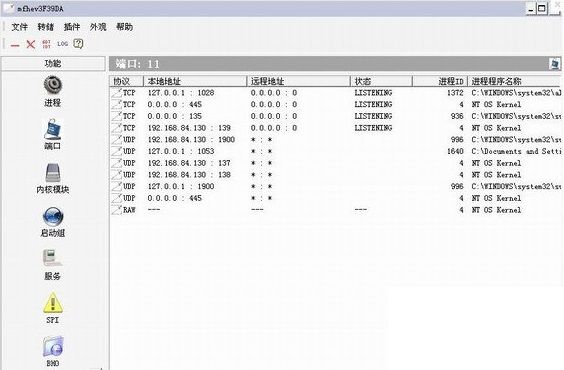Select UDP row 192.168.84.130 : 138

click(x=336, y=175)
